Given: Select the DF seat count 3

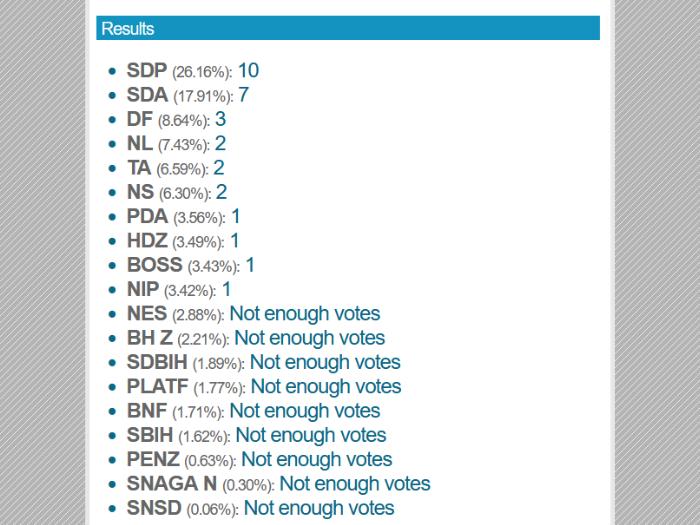Looking at the screenshot, I should (221, 119).
